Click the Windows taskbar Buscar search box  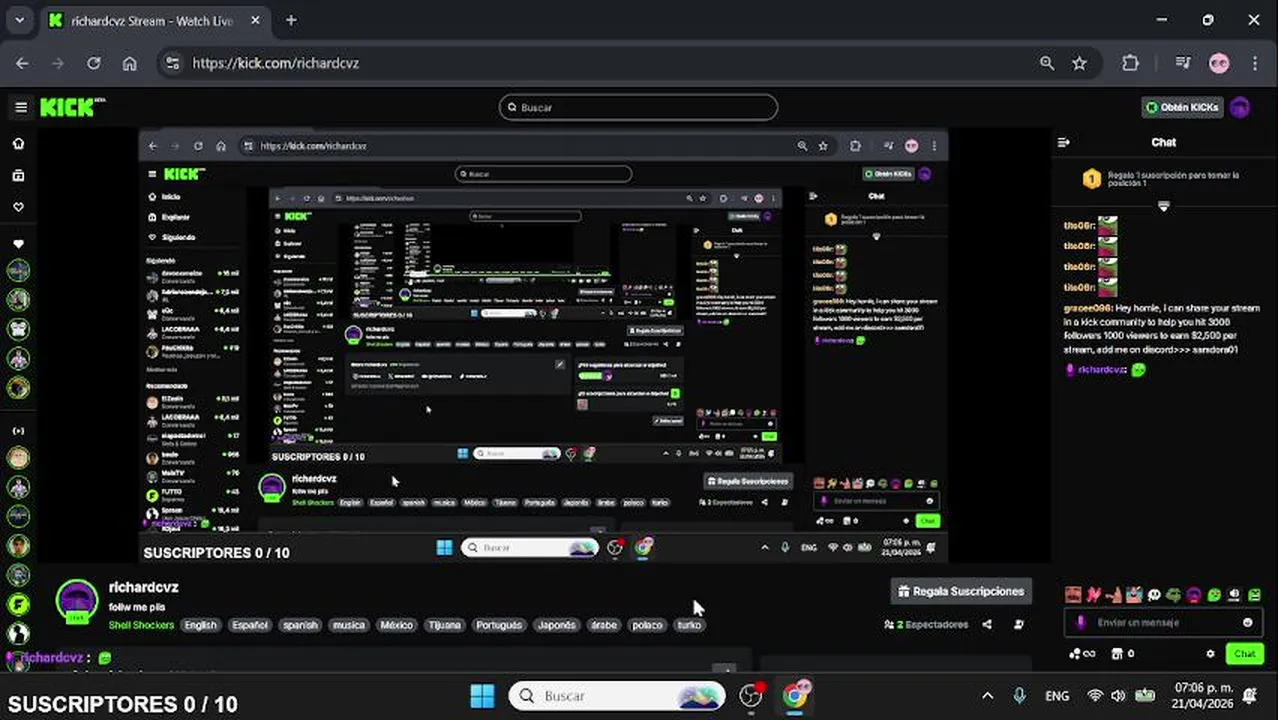[616, 695]
